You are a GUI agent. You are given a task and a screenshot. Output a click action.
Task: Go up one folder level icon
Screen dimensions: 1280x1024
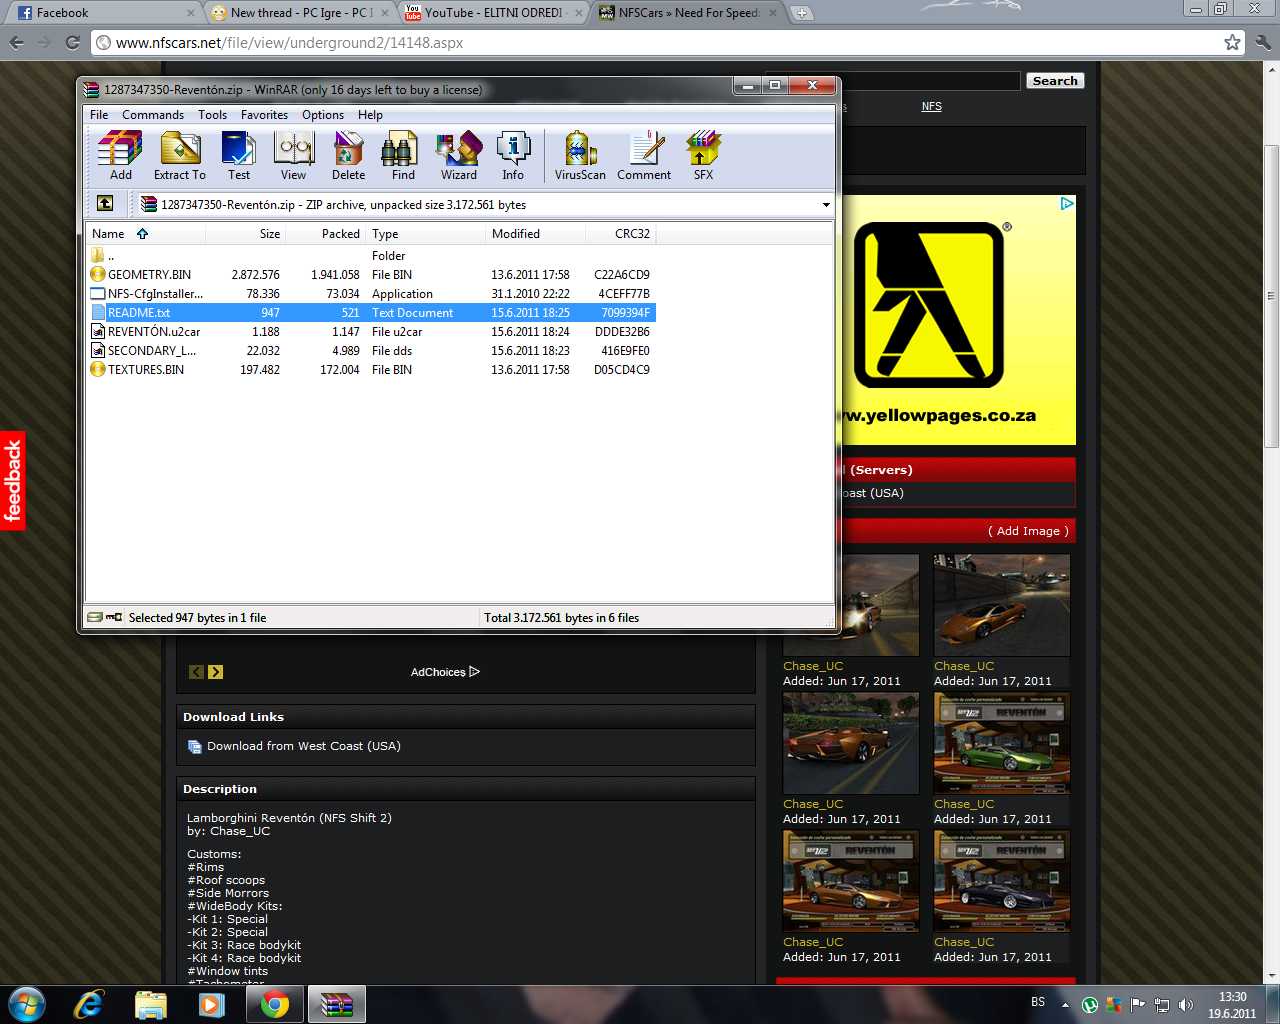[x=105, y=203]
